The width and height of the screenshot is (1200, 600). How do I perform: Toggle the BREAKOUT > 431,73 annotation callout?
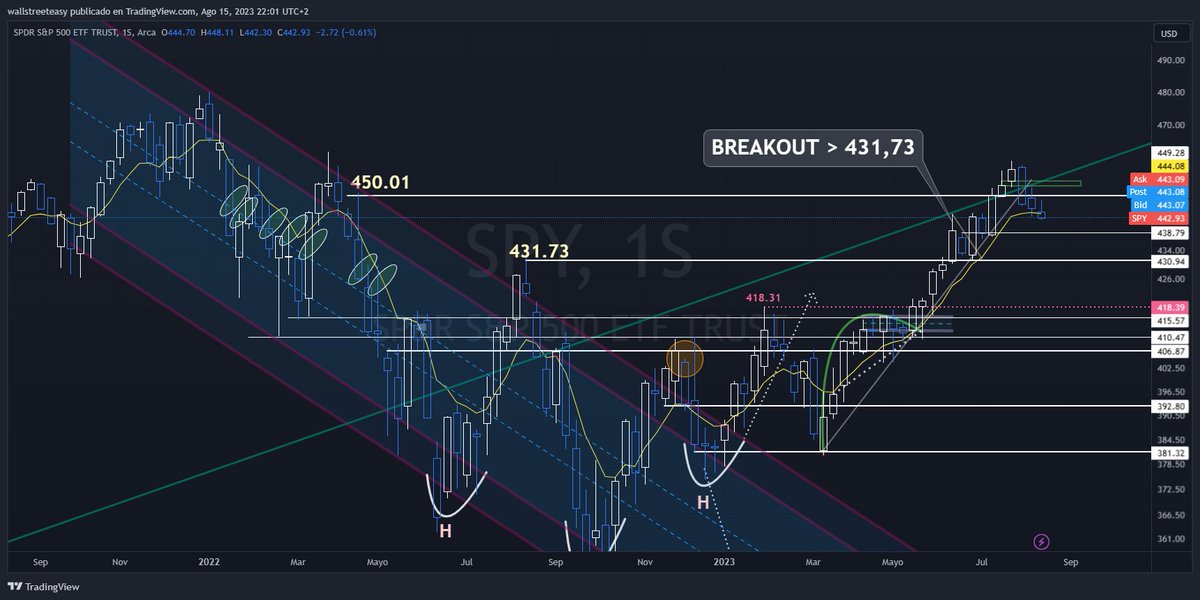click(814, 147)
